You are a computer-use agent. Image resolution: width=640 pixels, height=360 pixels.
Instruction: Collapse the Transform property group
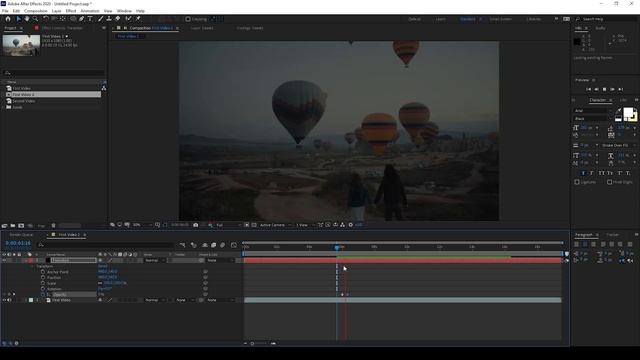[32, 266]
